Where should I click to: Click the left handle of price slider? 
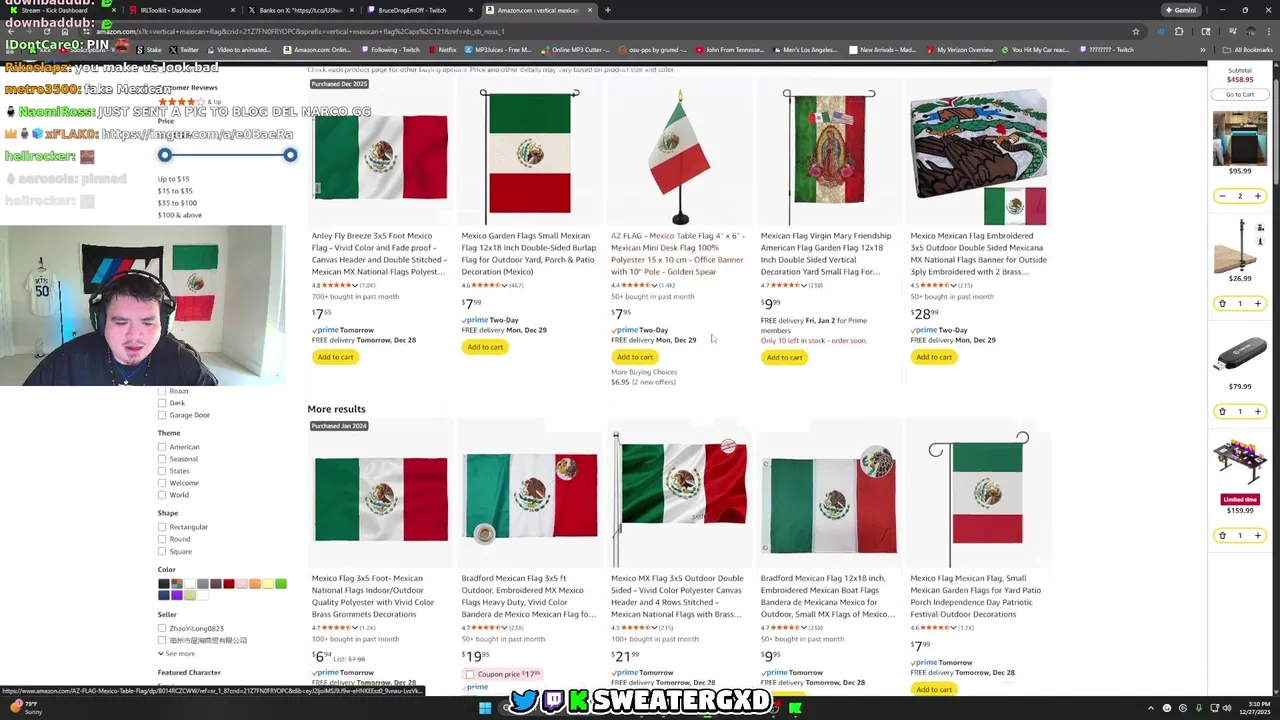165,155
